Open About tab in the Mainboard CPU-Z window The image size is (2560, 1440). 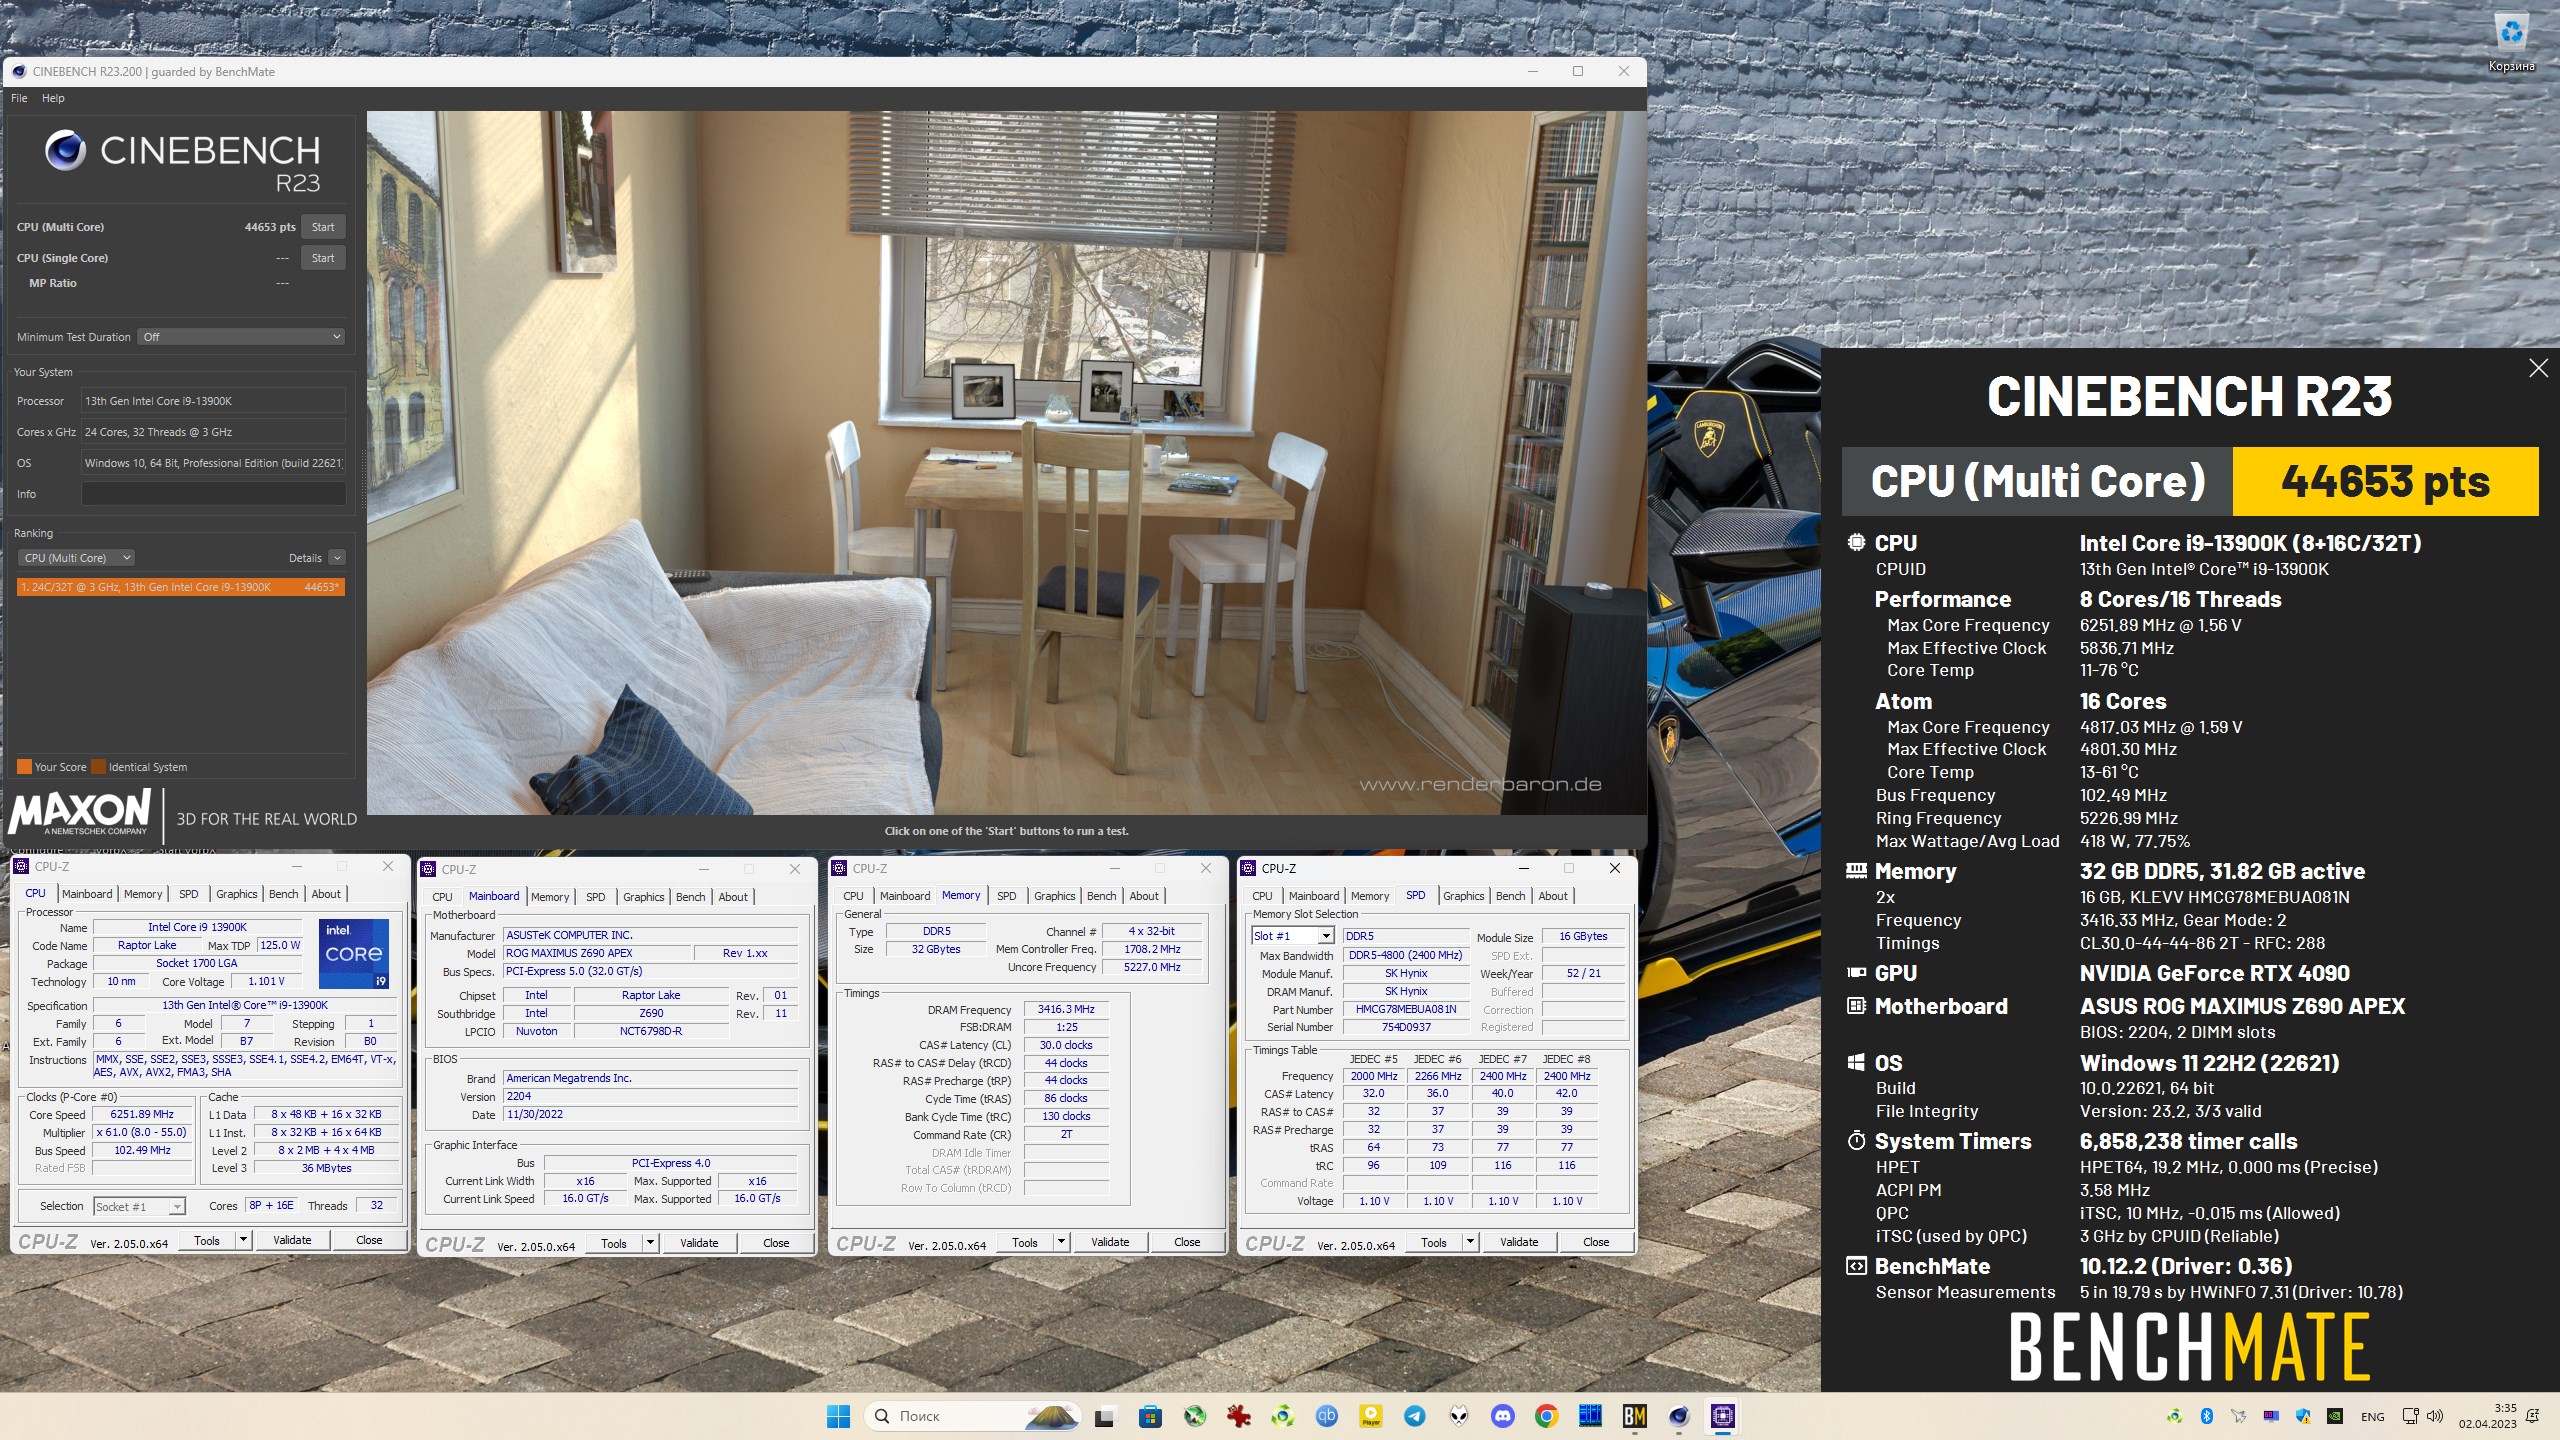pos(733,897)
